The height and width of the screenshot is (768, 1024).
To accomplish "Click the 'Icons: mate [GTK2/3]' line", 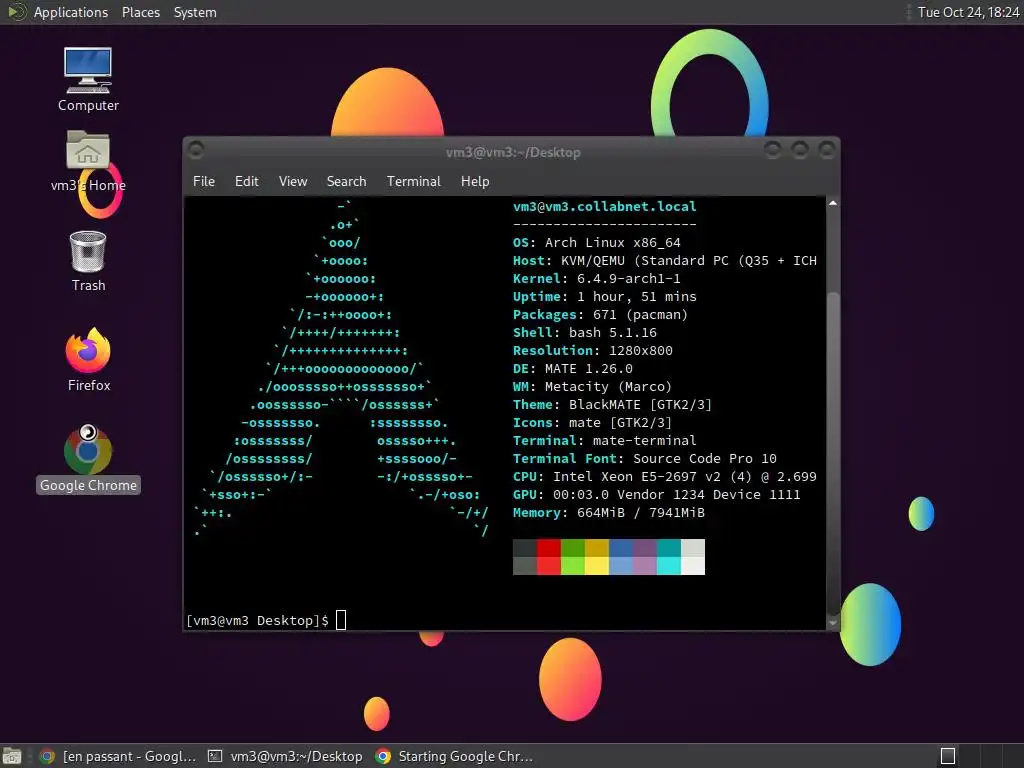I will [592, 423].
